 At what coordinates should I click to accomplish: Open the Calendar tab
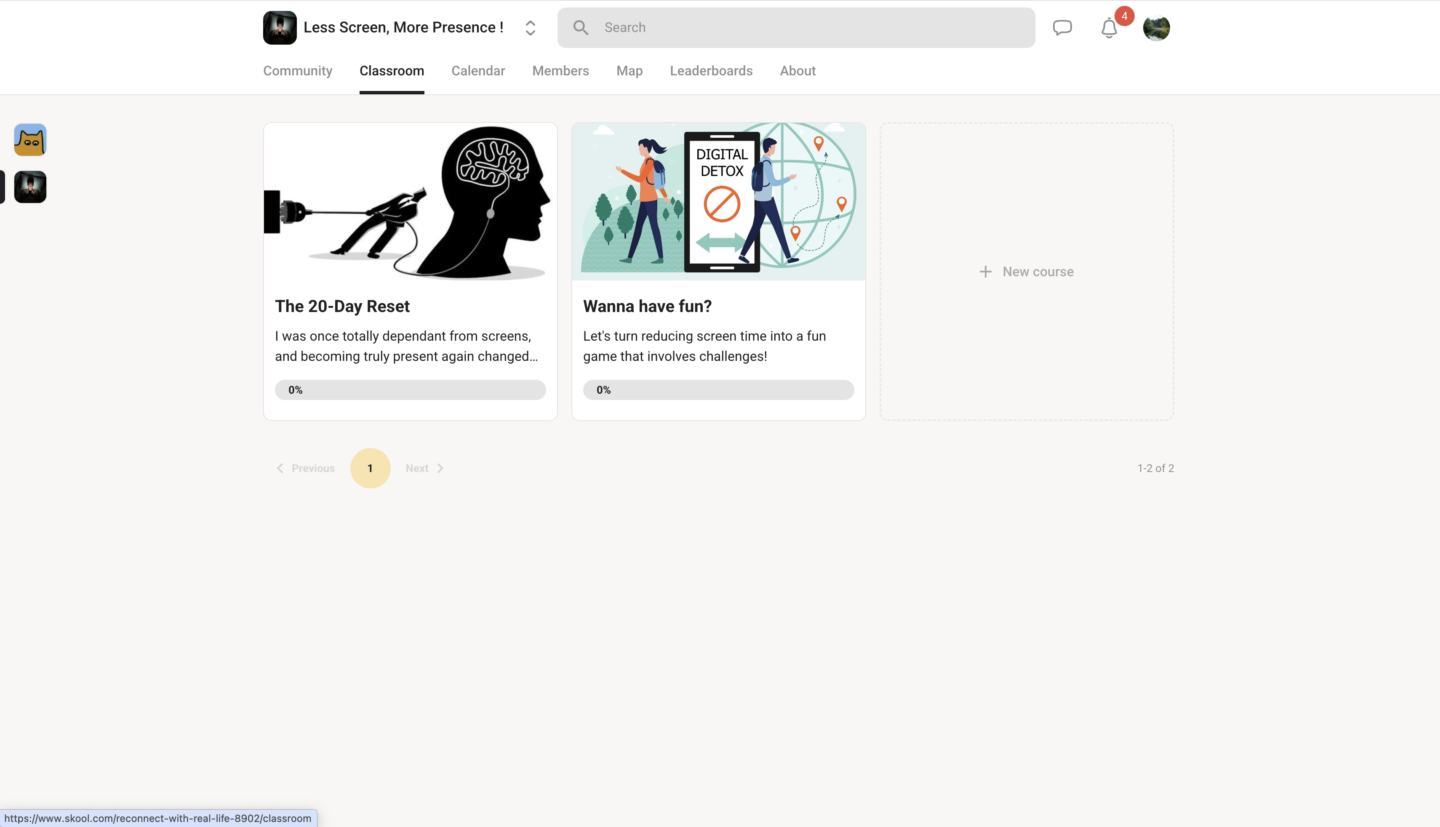(478, 71)
